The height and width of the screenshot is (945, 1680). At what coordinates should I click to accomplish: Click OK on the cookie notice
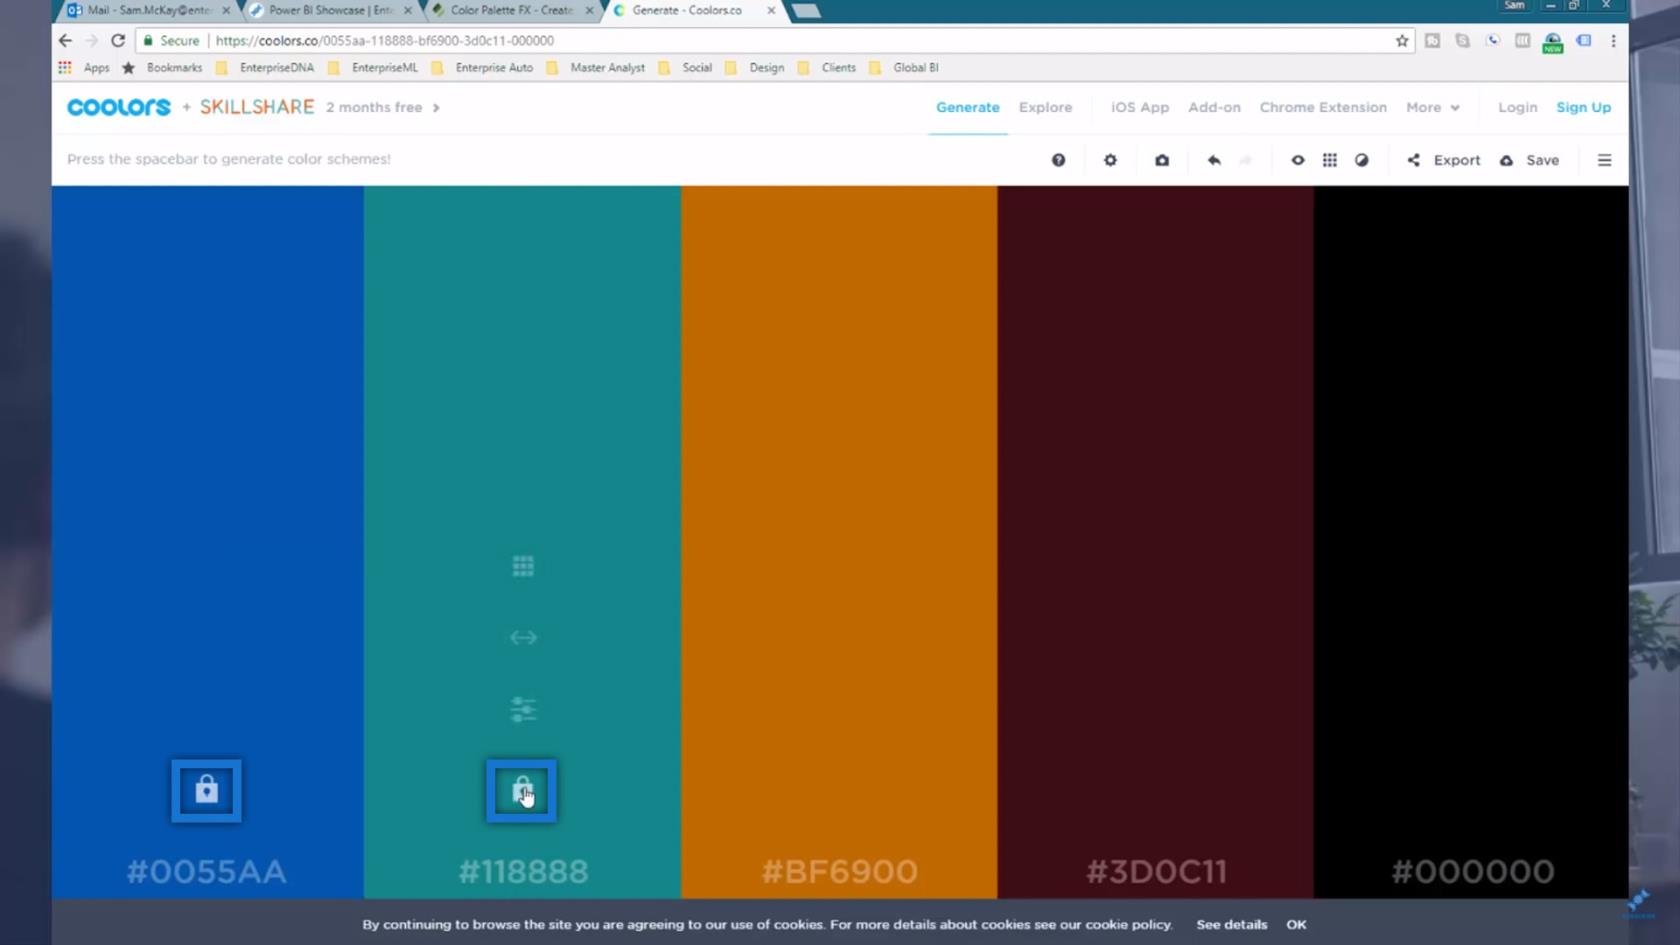pyautogui.click(x=1296, y=924)
